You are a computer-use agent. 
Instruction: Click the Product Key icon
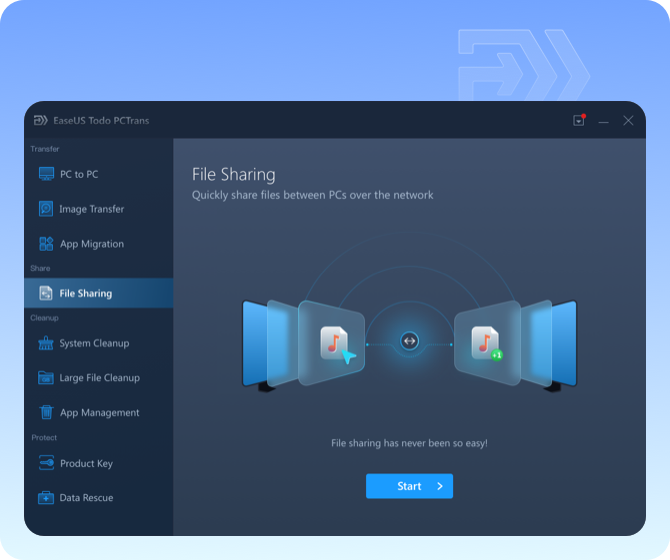tap(46, 463)
